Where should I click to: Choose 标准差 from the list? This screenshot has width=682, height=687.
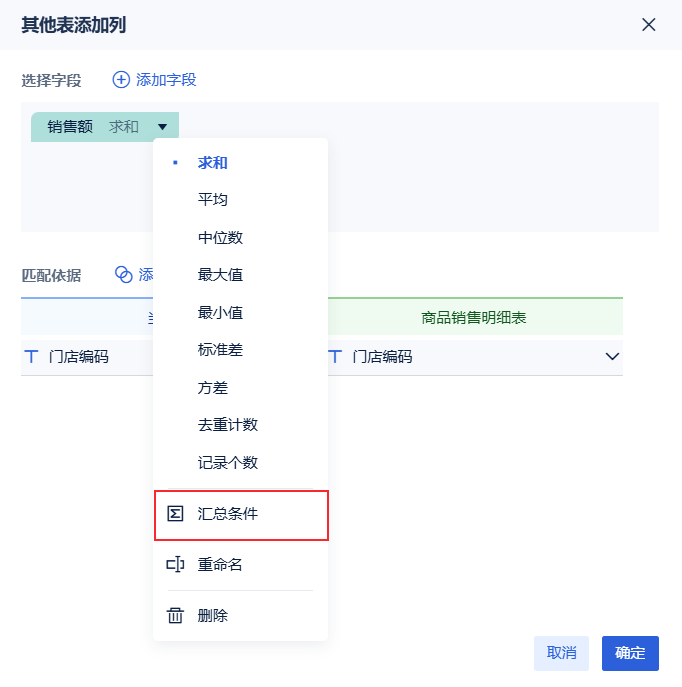point(220,350)
